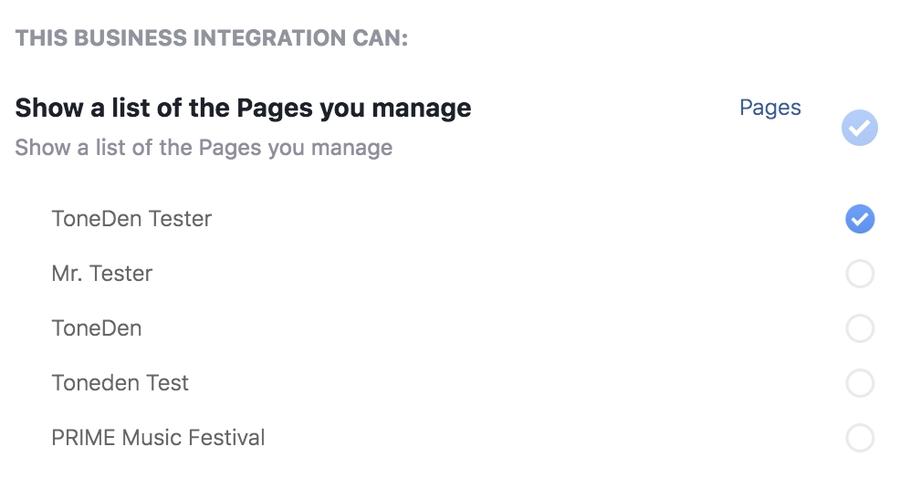Add PRIME Music Festival using its circle
Image resolution: width=900 pixels, height=478 pixels.
859,438
